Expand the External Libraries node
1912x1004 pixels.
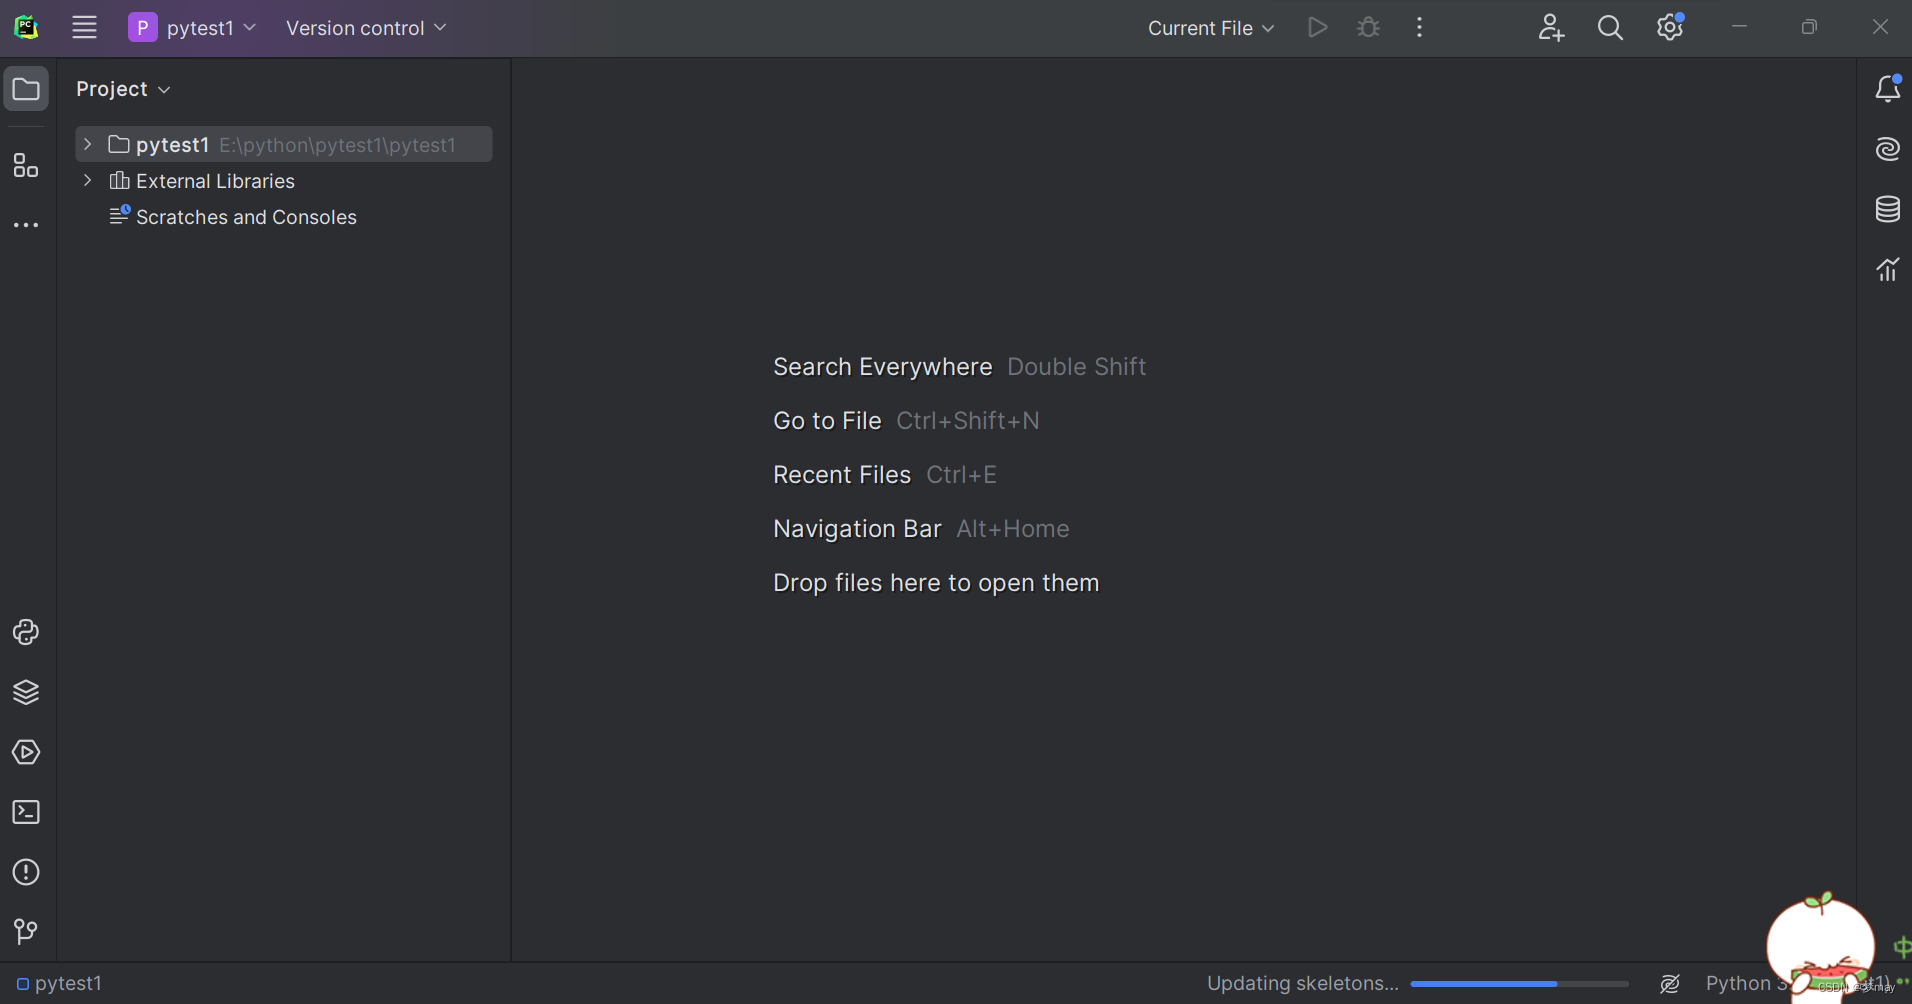pyautogui.click(x=88, y=181)
